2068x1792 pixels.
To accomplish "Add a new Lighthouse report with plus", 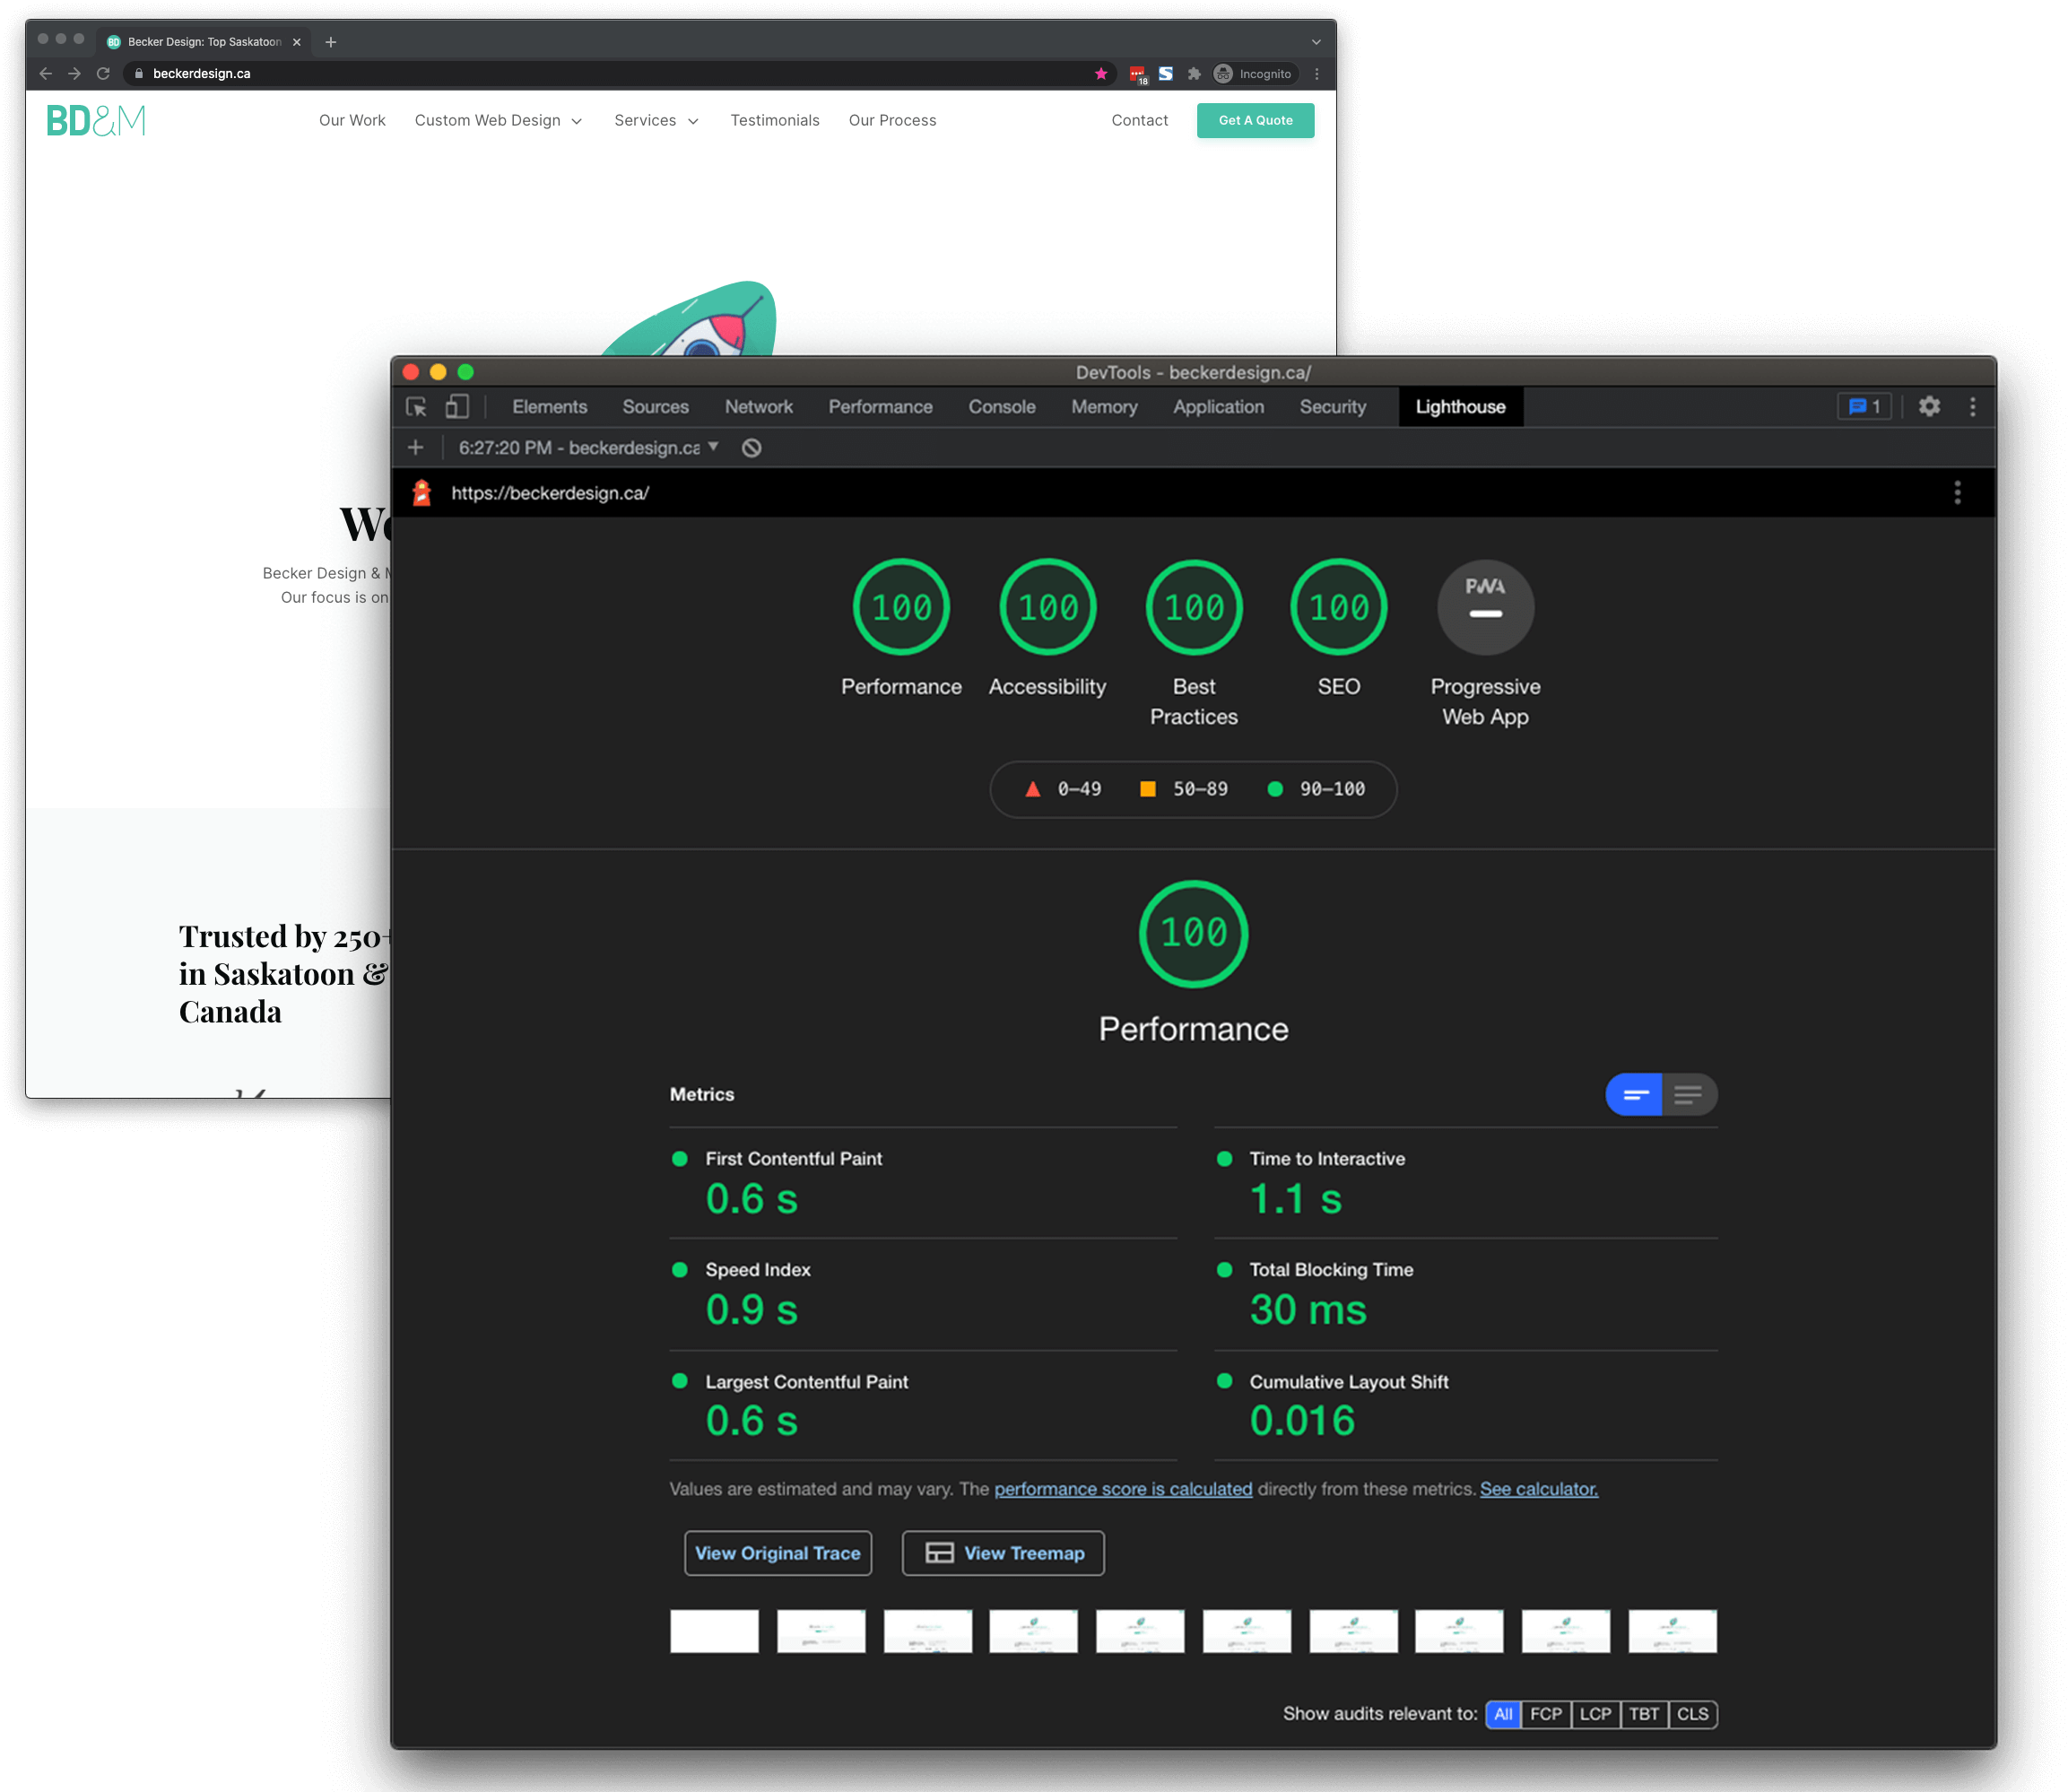I will [x=416, y=448].
